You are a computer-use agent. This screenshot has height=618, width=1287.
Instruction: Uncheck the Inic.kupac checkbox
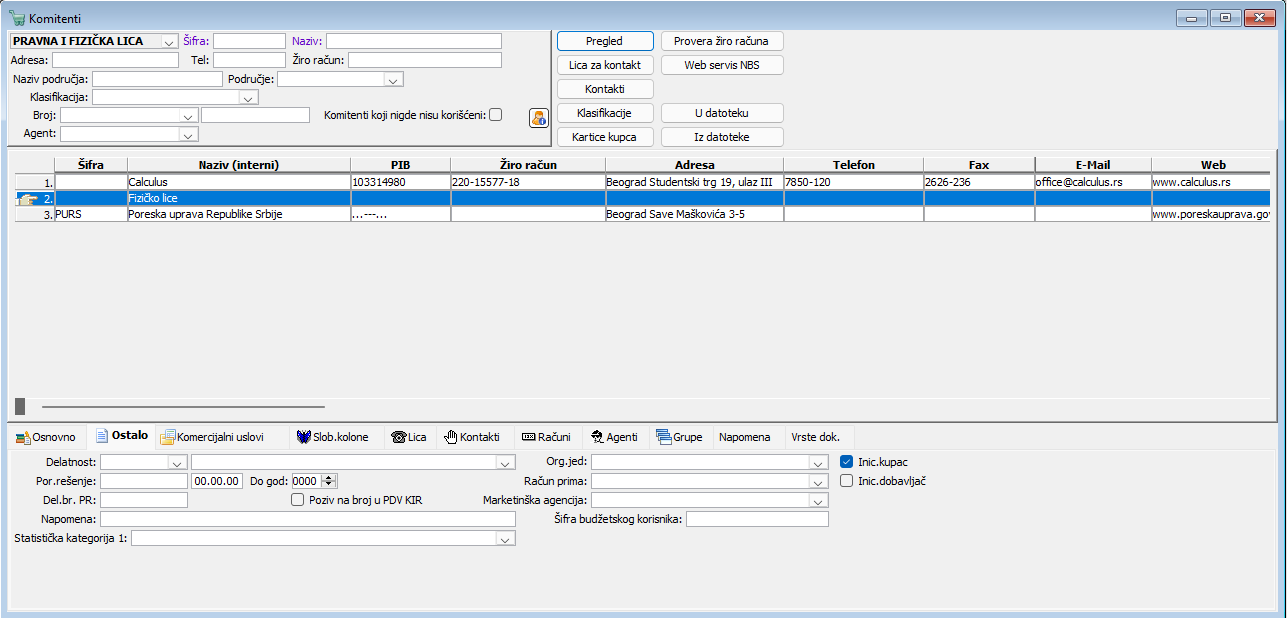click(846, 462)
